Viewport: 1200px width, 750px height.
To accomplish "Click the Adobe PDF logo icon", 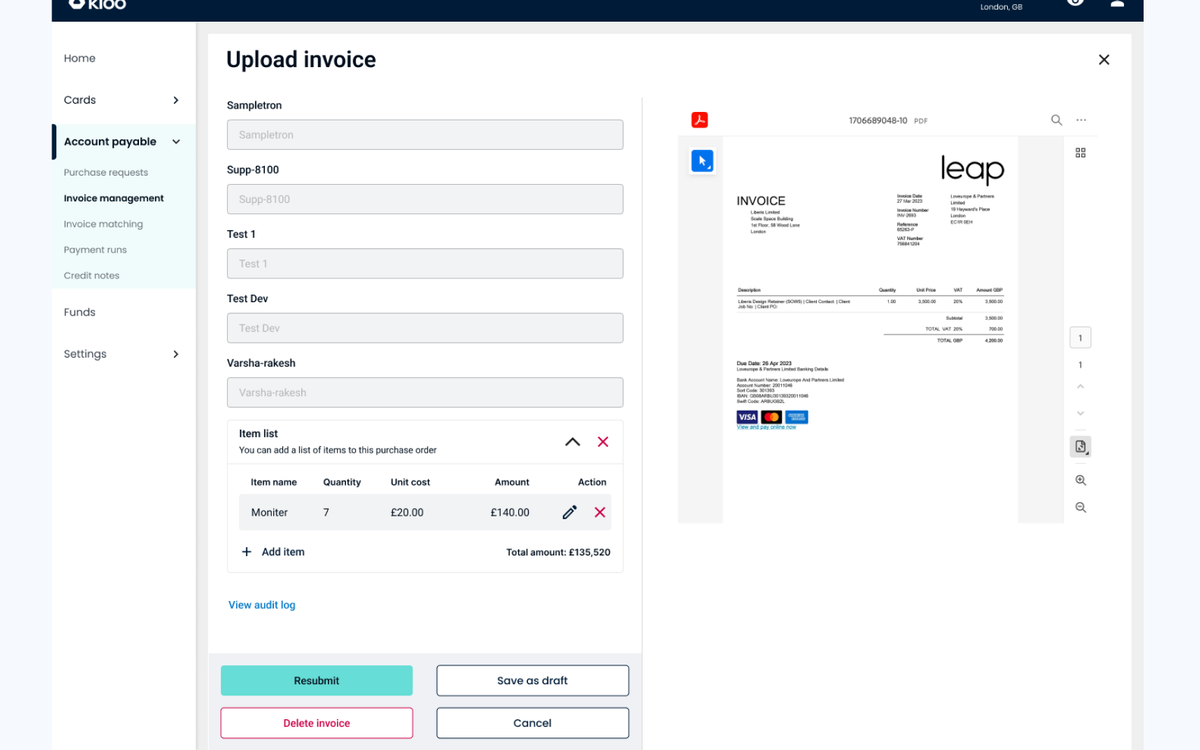I will pos(700,120).
